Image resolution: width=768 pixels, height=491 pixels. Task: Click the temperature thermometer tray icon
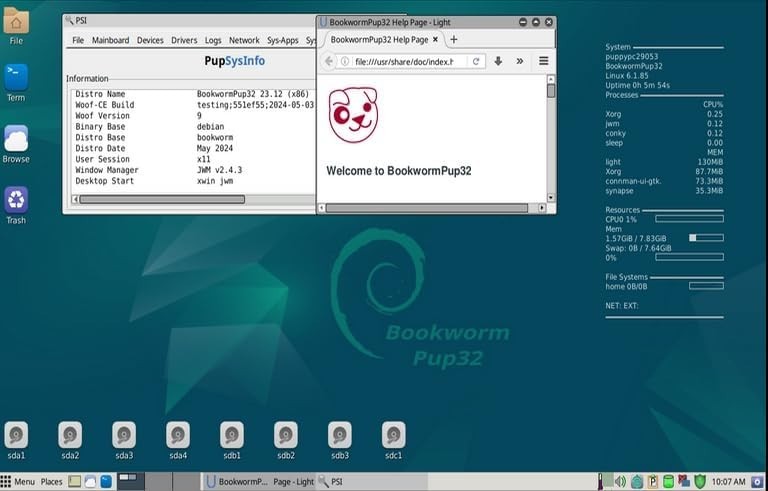coord(600,482)
